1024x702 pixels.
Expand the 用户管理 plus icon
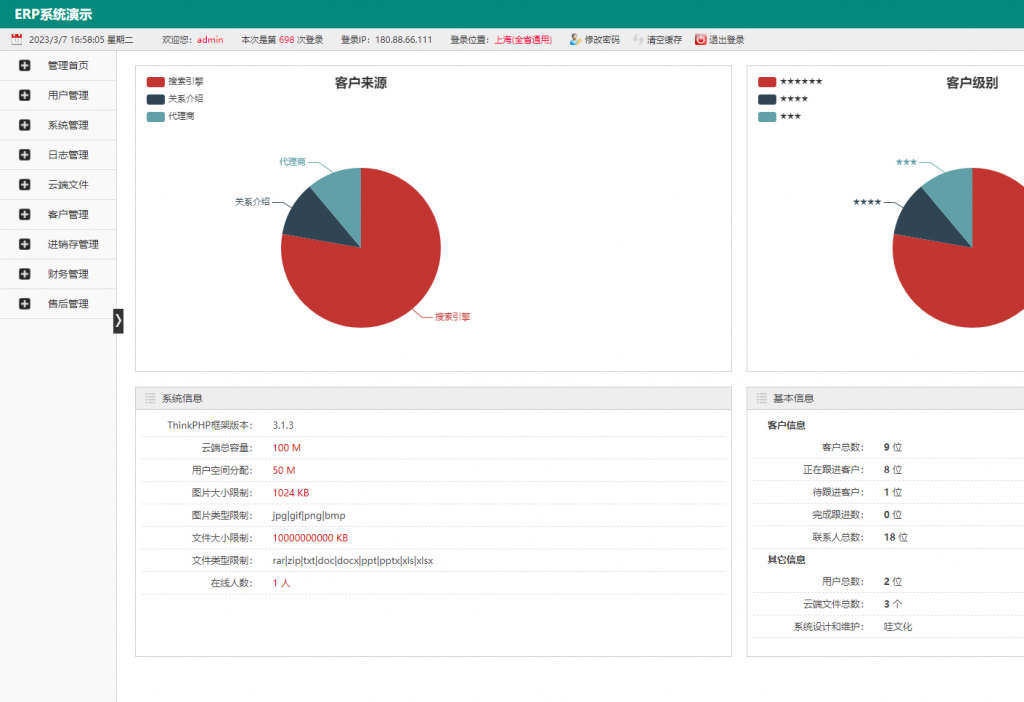(25, 95)
